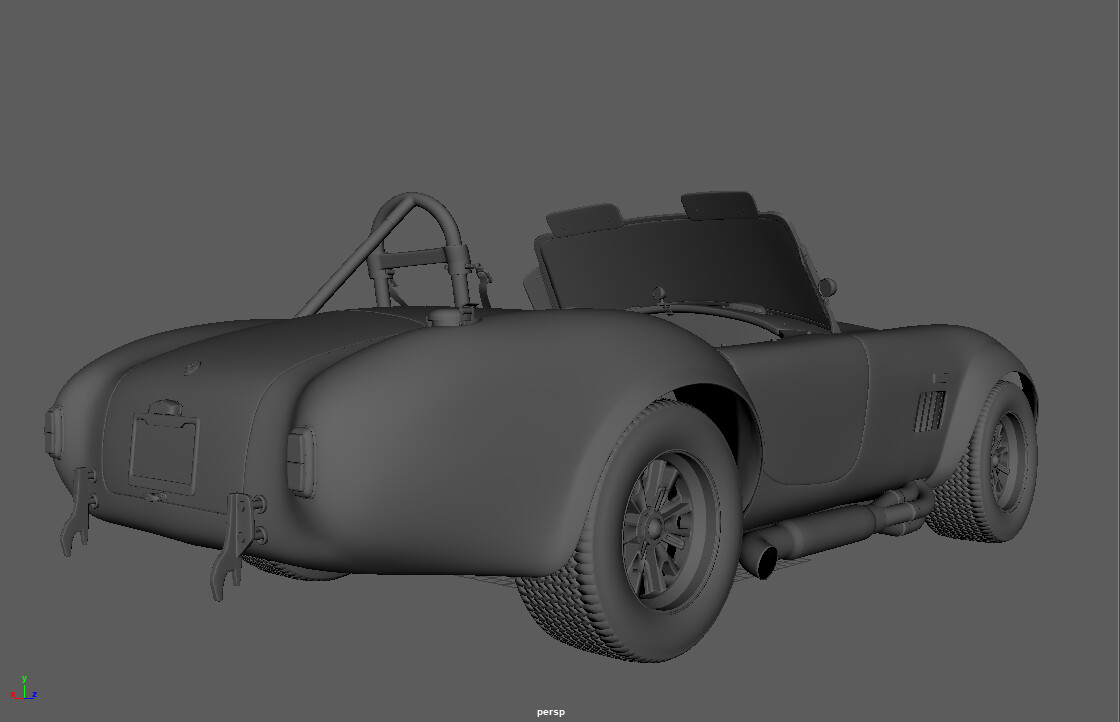Screen dimensions: 1120x722
Task: Select the round side mirror by the windshield
Action: point(827,288)
